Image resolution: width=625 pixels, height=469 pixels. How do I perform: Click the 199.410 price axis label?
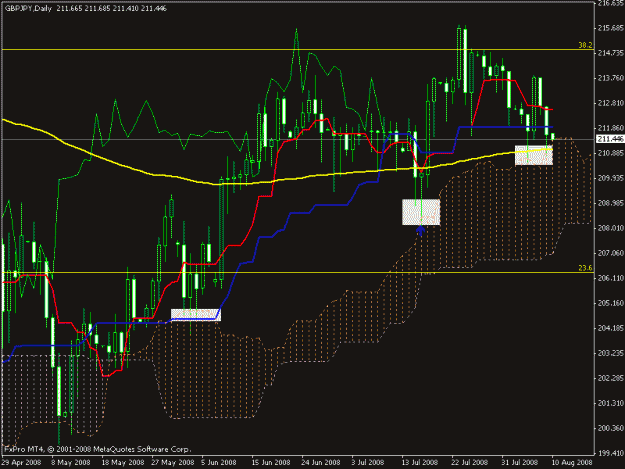611,453
